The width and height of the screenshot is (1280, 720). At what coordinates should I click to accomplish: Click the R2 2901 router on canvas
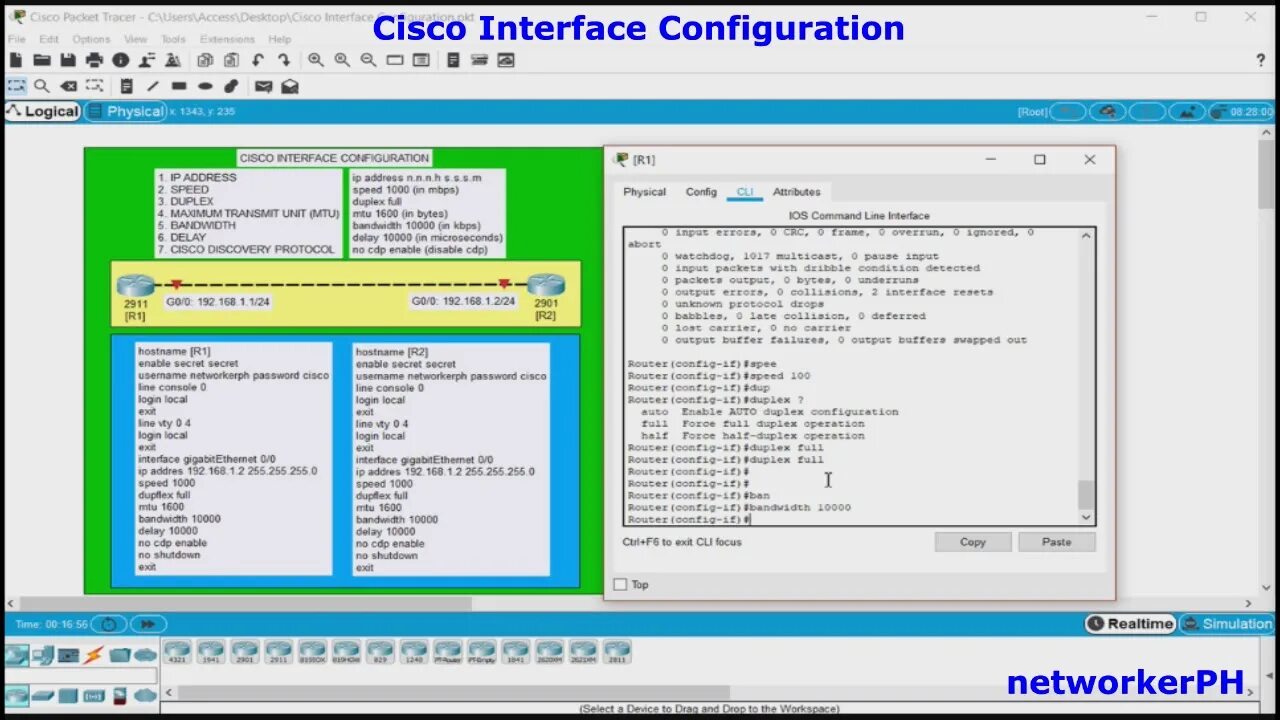546,286
